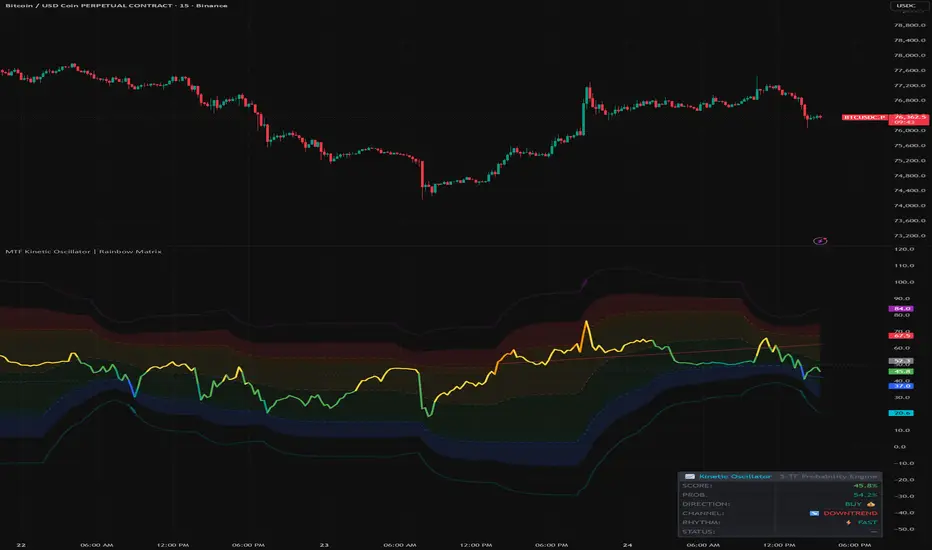The image size is (932, 550).
Task: Click the cyan 20.6 oscillator value label
Action: point(901,413)
